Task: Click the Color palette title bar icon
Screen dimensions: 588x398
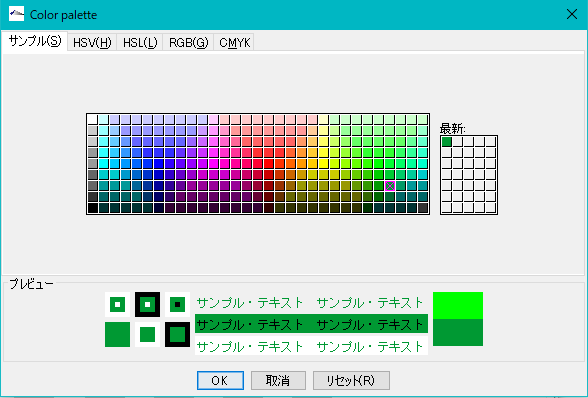Action: click(x=16, y=14)
